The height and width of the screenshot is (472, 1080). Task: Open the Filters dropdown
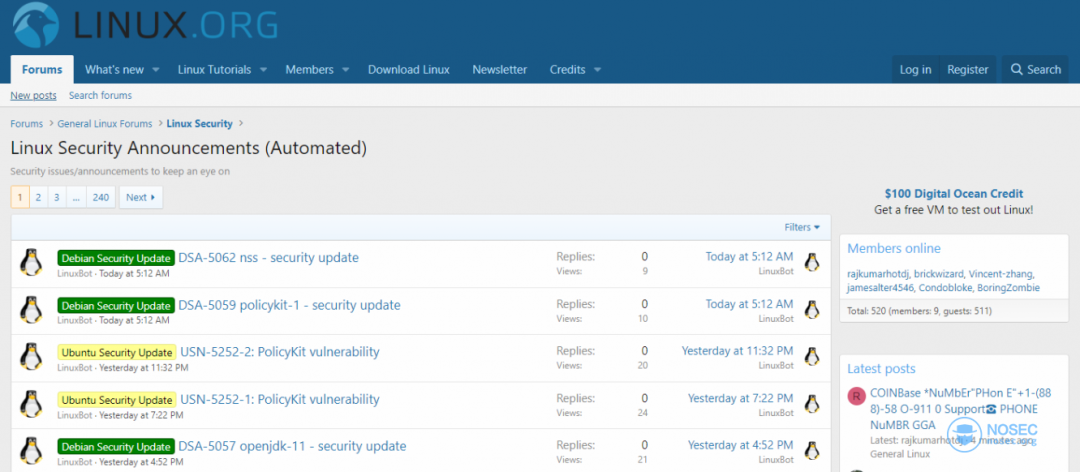[x=802, y=227]
